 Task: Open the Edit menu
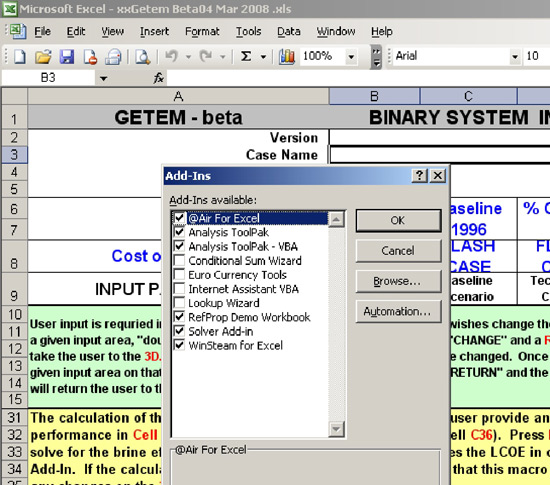76,31
